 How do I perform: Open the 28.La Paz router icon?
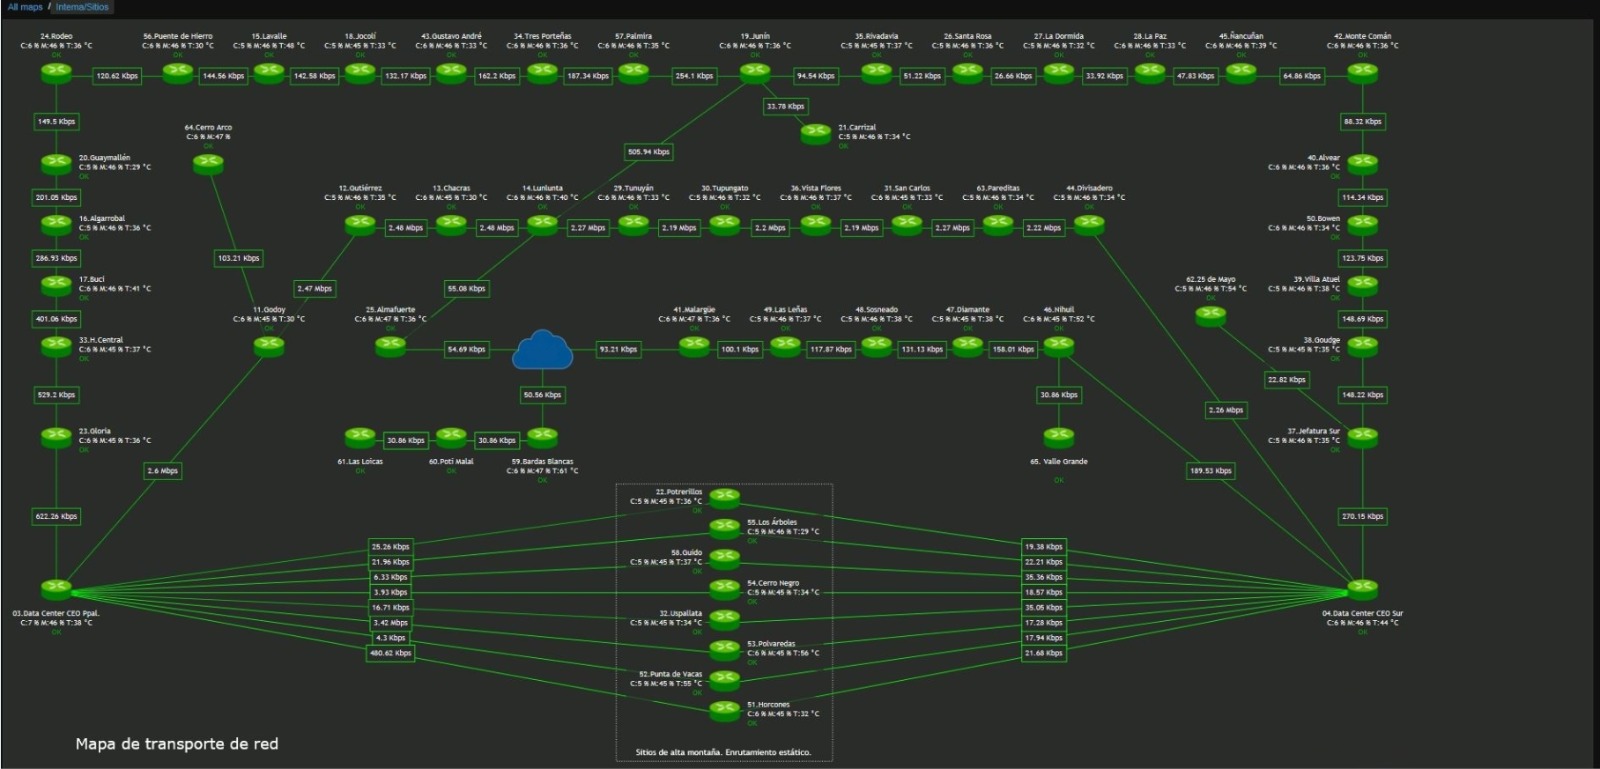point(1150,73)
